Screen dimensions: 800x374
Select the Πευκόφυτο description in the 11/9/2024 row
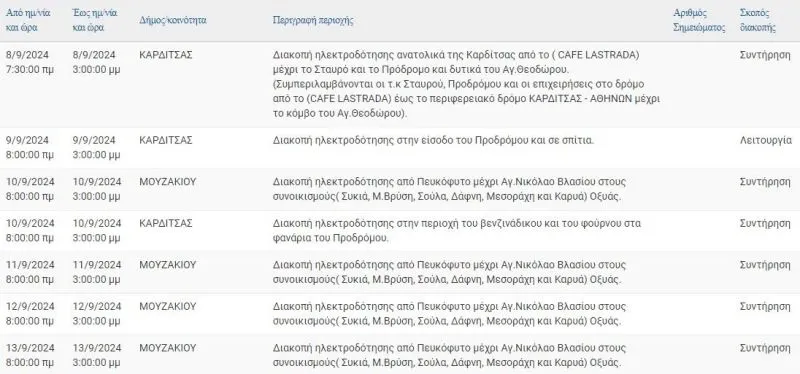click(x=449, y=272)
